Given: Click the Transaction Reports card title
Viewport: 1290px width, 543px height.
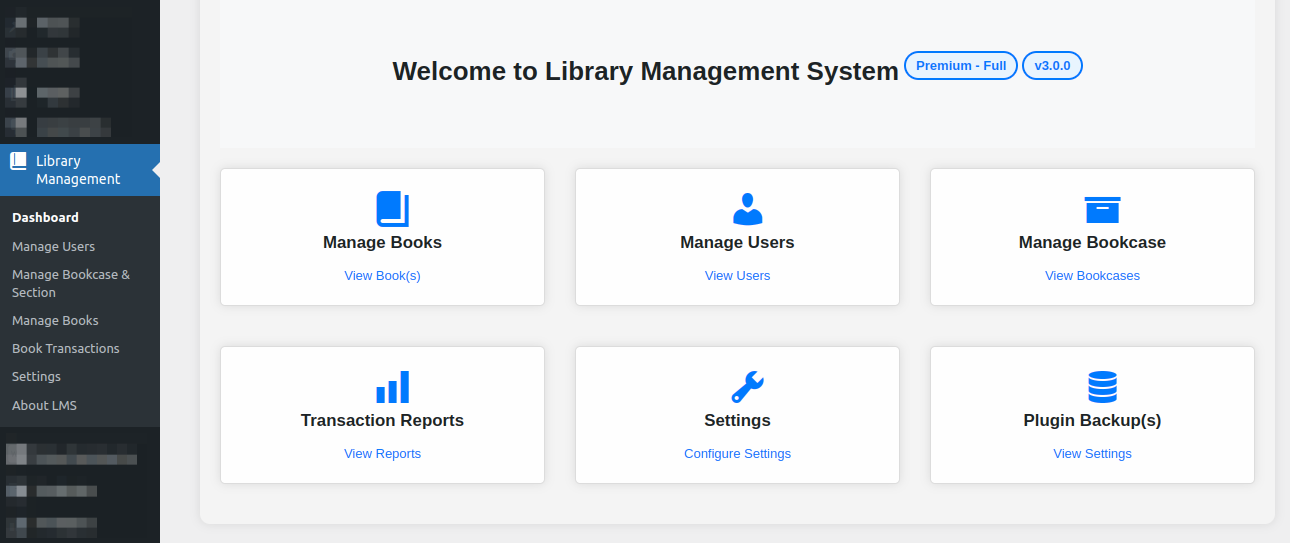Looking at the screenshot, I should (382, 421).
